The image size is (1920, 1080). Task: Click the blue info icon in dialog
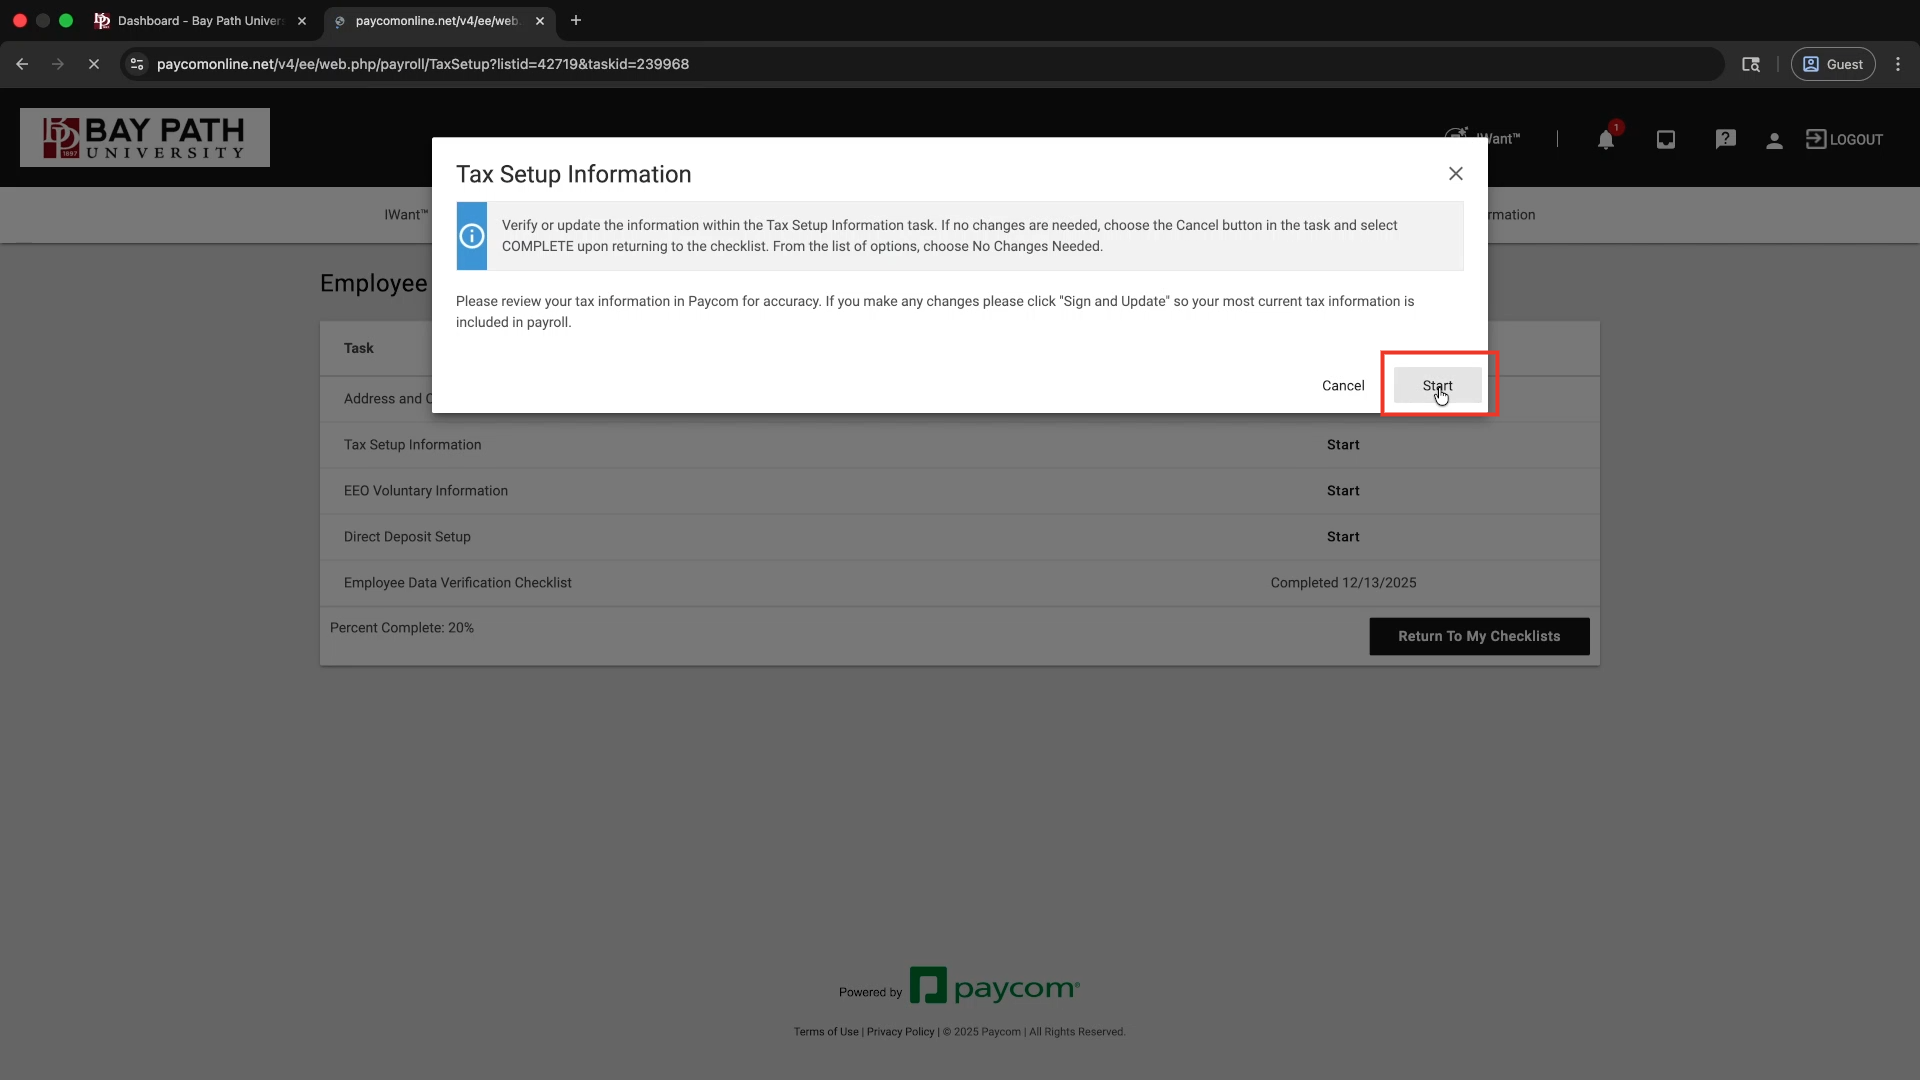(472, 236)
